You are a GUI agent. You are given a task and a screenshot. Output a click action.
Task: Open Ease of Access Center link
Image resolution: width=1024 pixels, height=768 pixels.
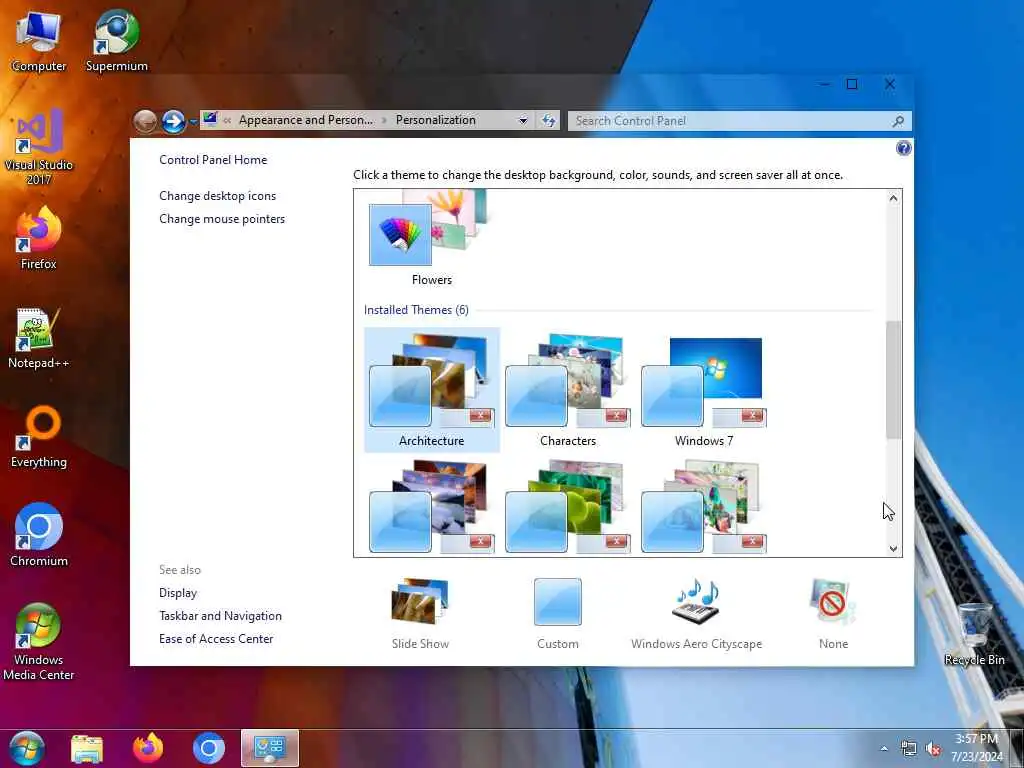point(216,639)
